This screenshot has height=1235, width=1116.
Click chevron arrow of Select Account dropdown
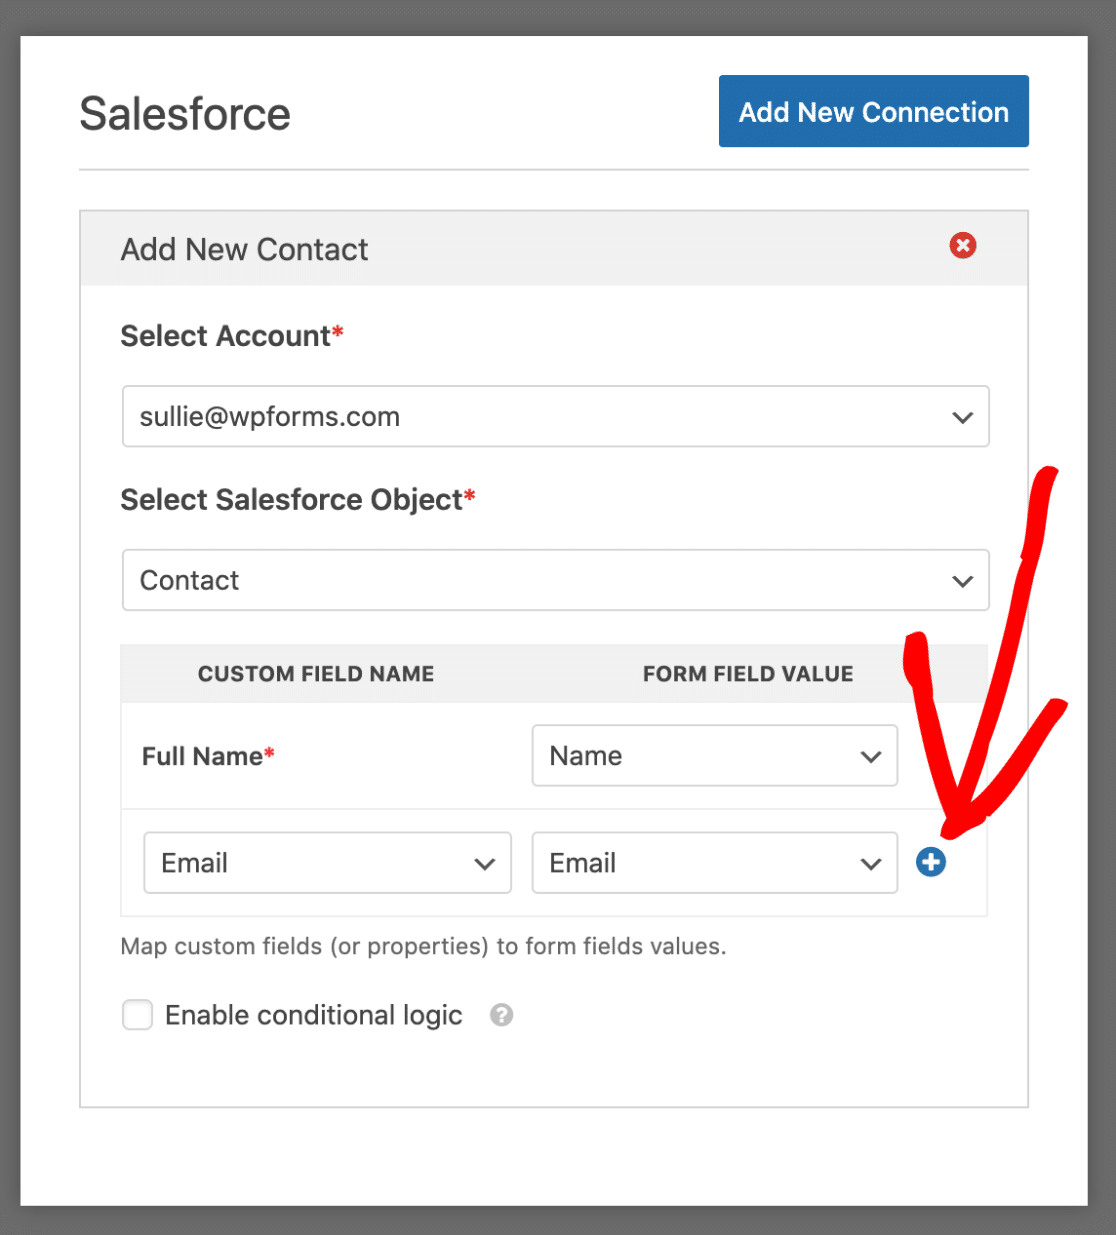pos(963,417)
